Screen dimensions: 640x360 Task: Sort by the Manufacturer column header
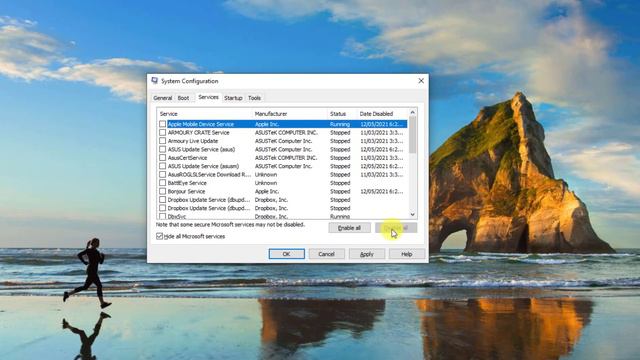tap(289, 114)
